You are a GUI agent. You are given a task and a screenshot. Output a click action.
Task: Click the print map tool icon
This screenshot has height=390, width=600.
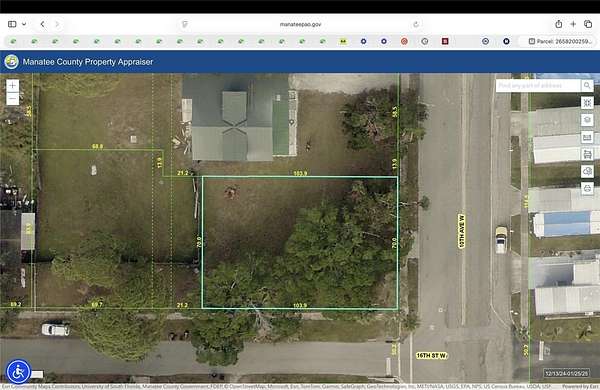587,188
